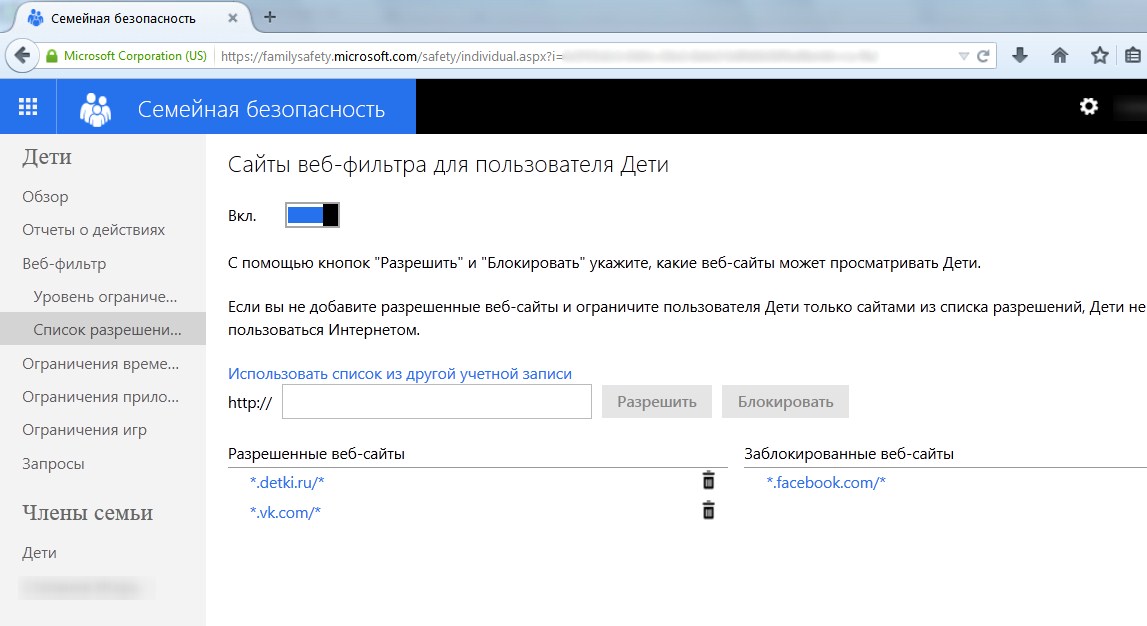Viewport: 1147px width, 626px height.
Task: Bookmark this page with the star icon
Action: click(x=1099, y=56)
